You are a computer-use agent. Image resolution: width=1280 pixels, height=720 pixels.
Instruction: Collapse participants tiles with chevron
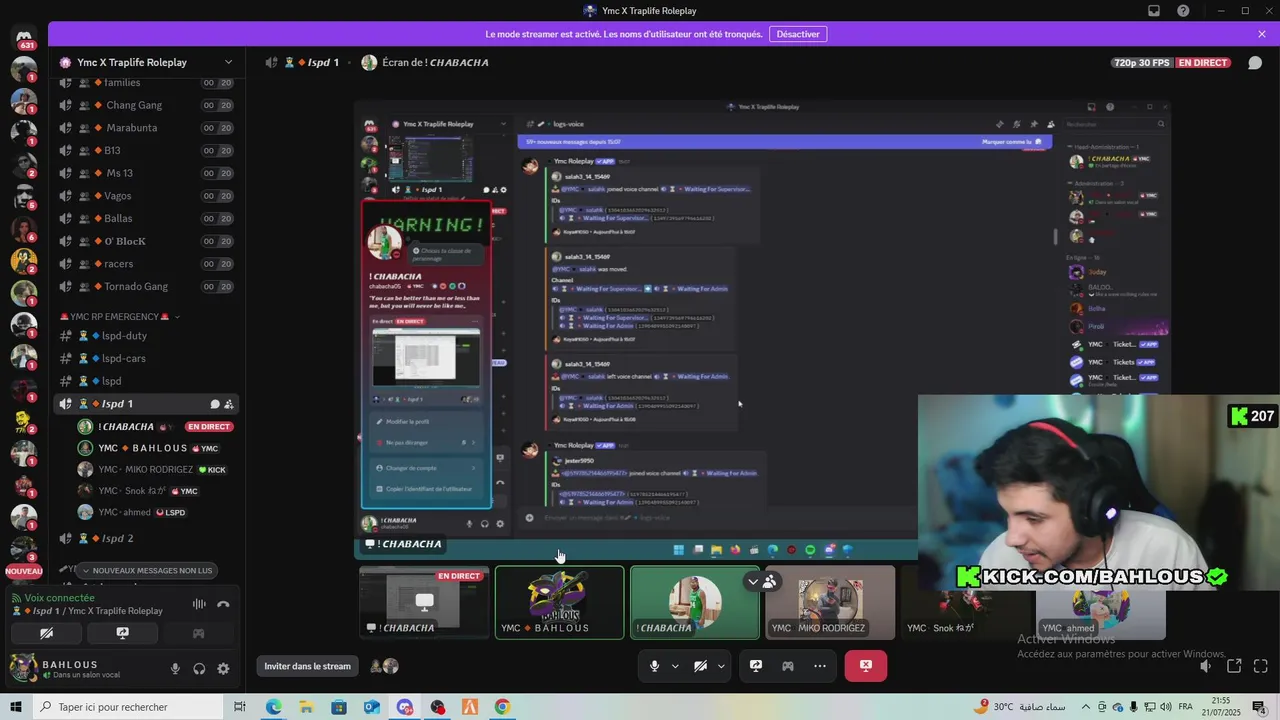[753, 581]
